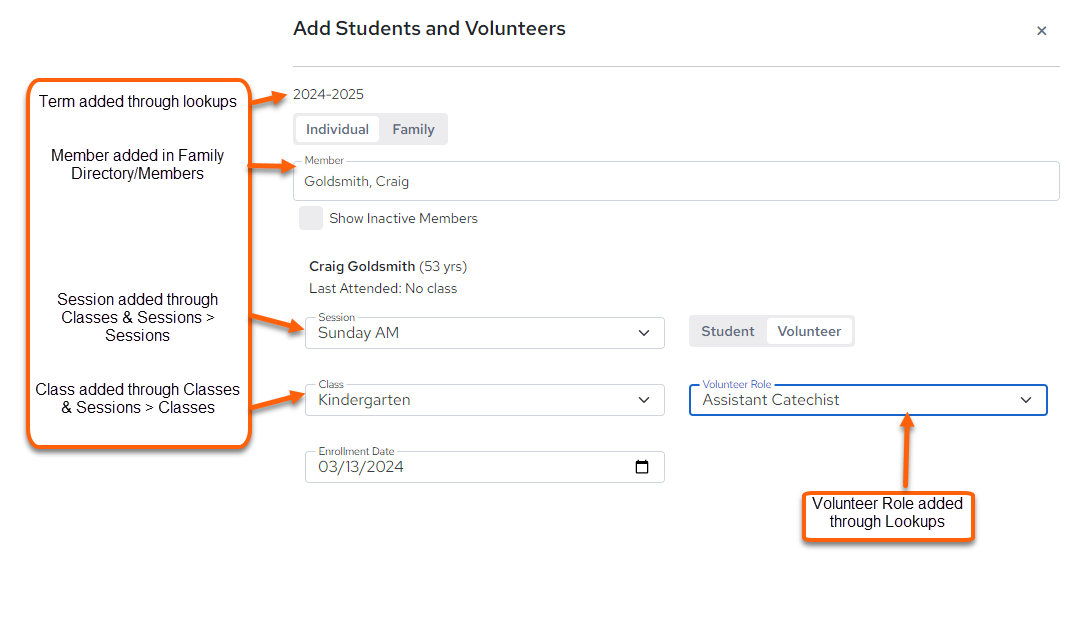Screen dimensions: 1073x630
Task: Click the 2024-2025 term text
Action: coord(328,94)
